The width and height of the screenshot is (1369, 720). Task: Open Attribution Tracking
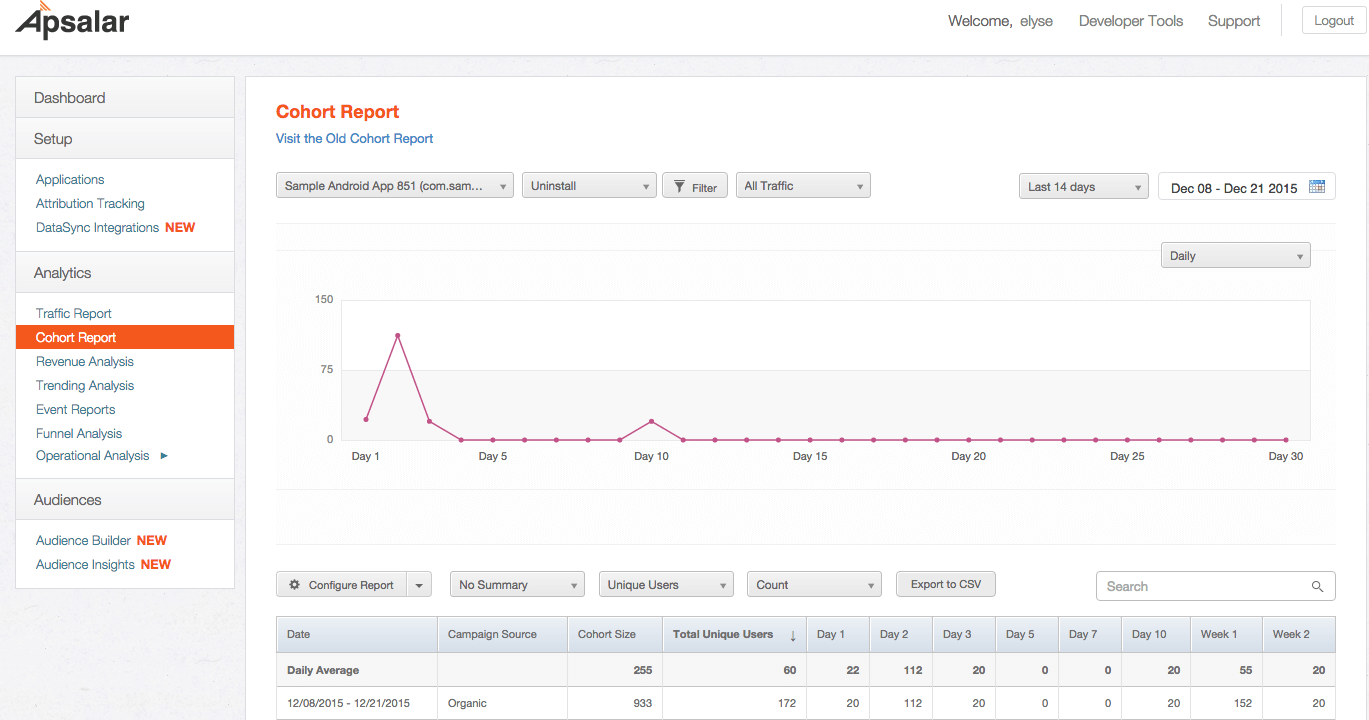click(x=90, y=204)
